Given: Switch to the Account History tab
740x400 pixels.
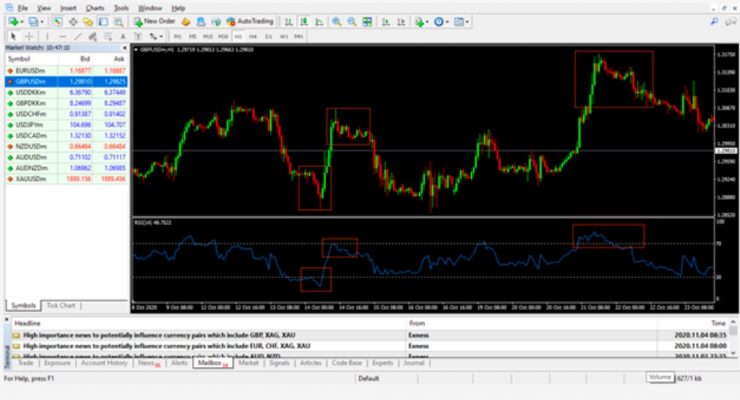Looking at the screenshot, I should point(104,363).
